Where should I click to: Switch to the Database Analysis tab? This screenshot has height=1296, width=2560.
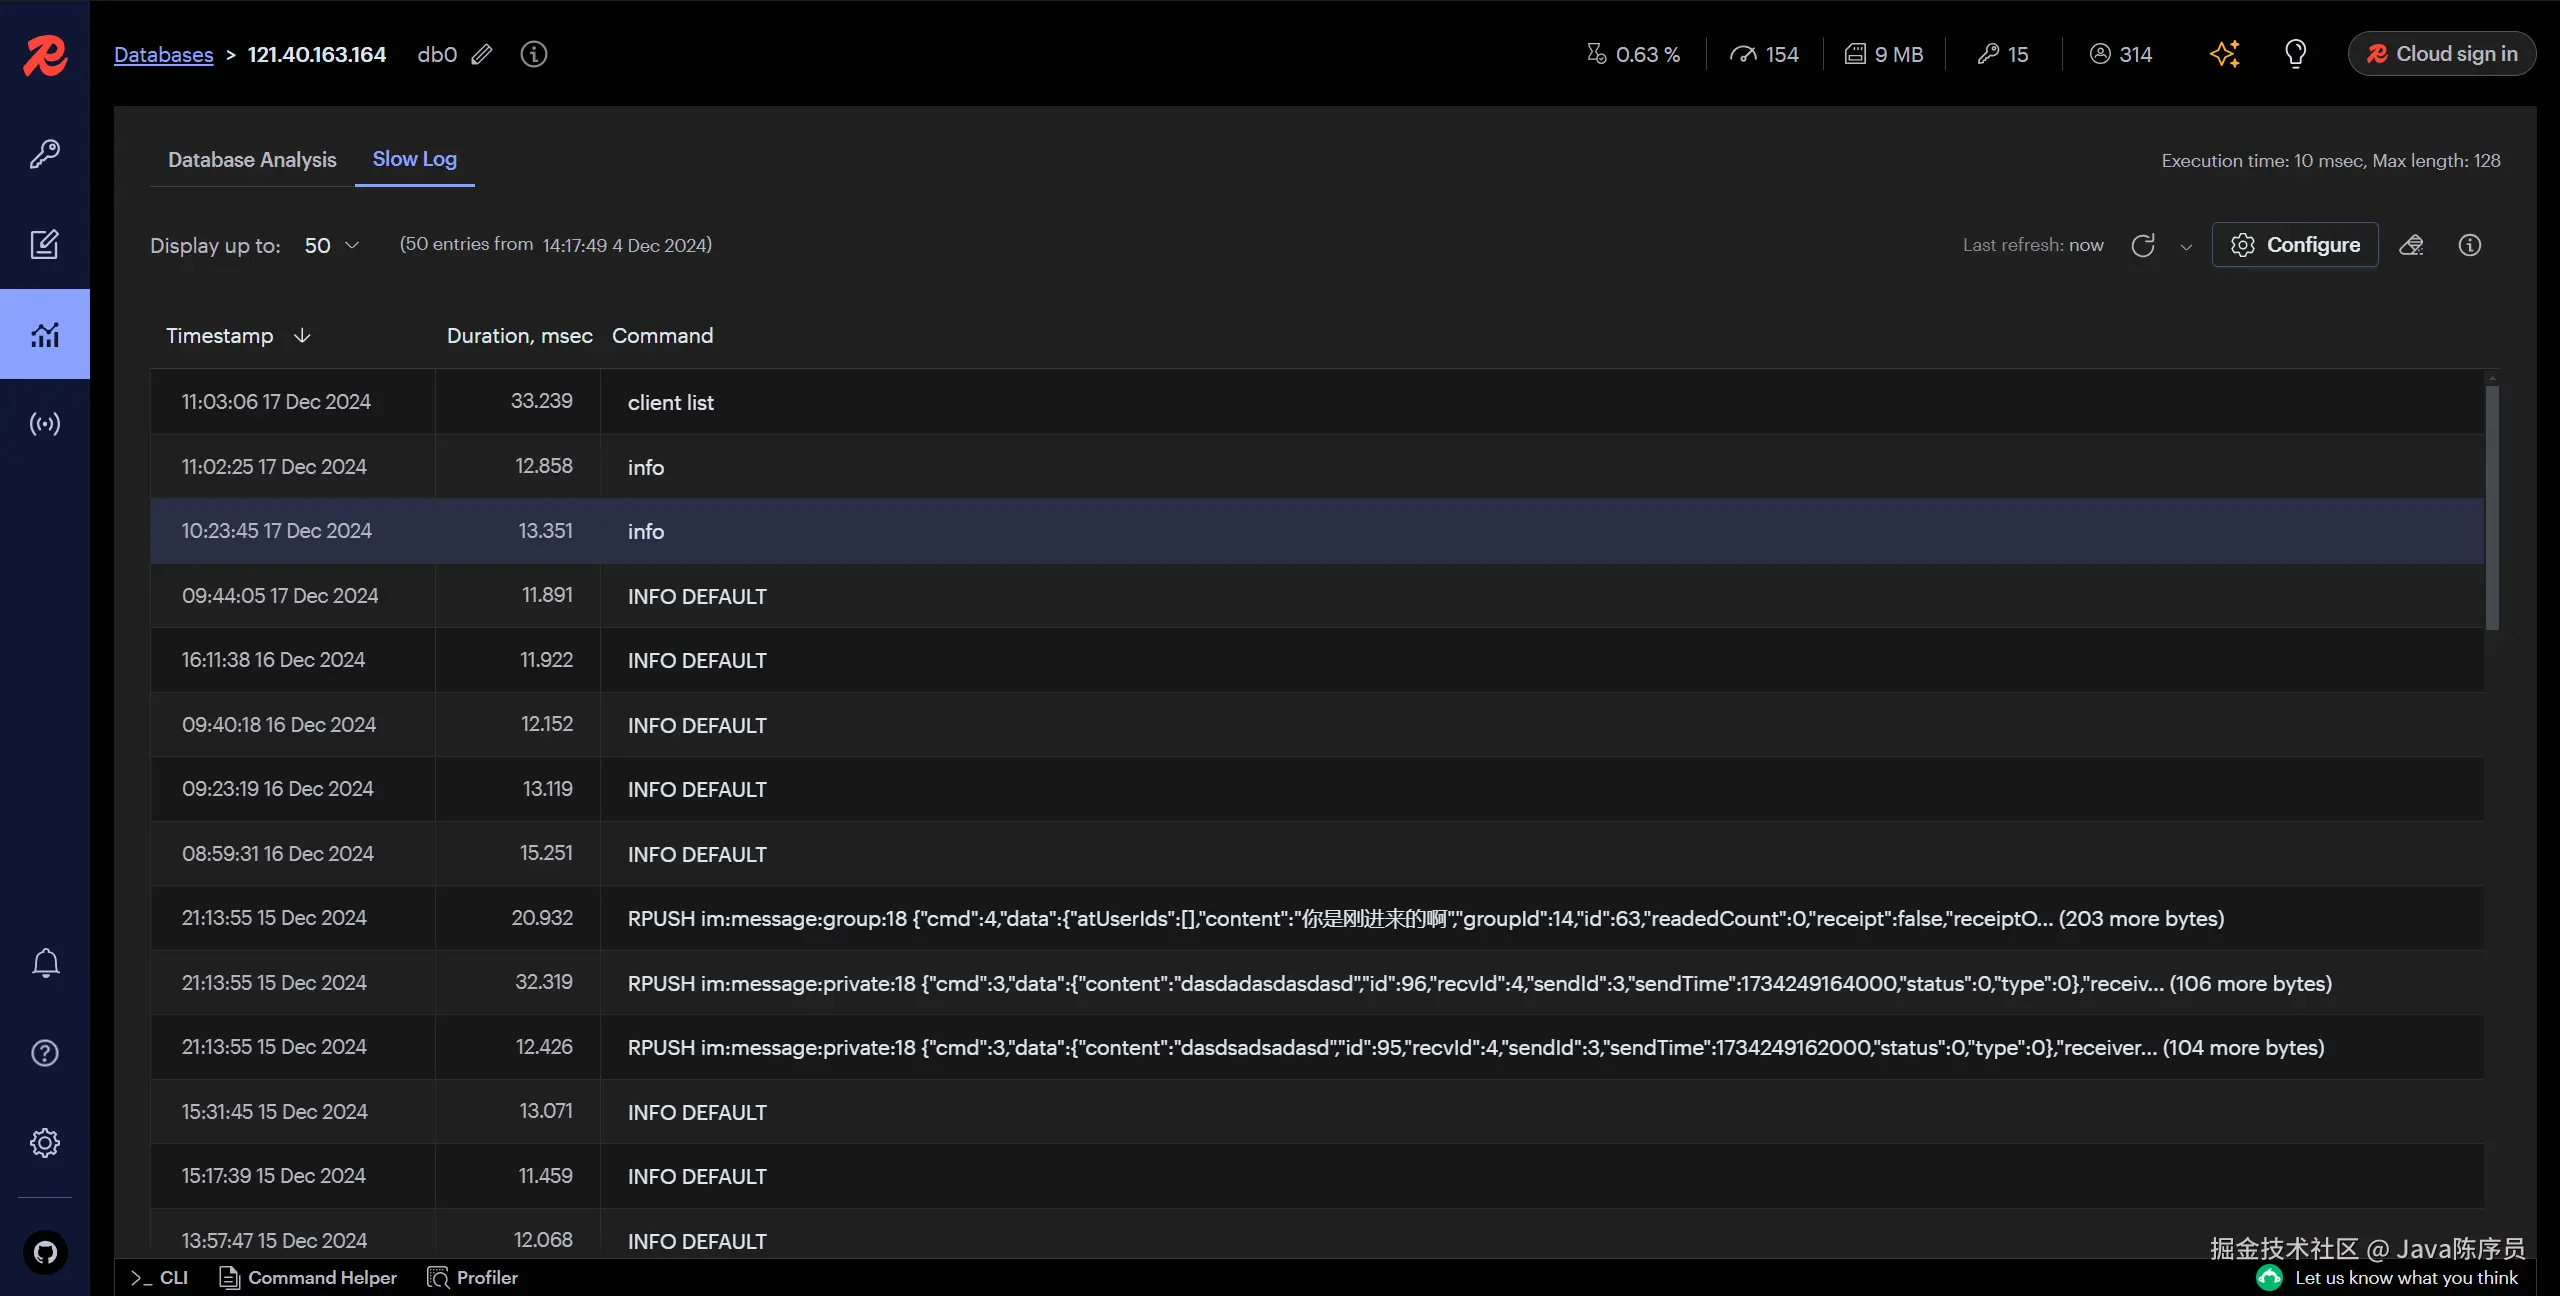tap(252, 160)
